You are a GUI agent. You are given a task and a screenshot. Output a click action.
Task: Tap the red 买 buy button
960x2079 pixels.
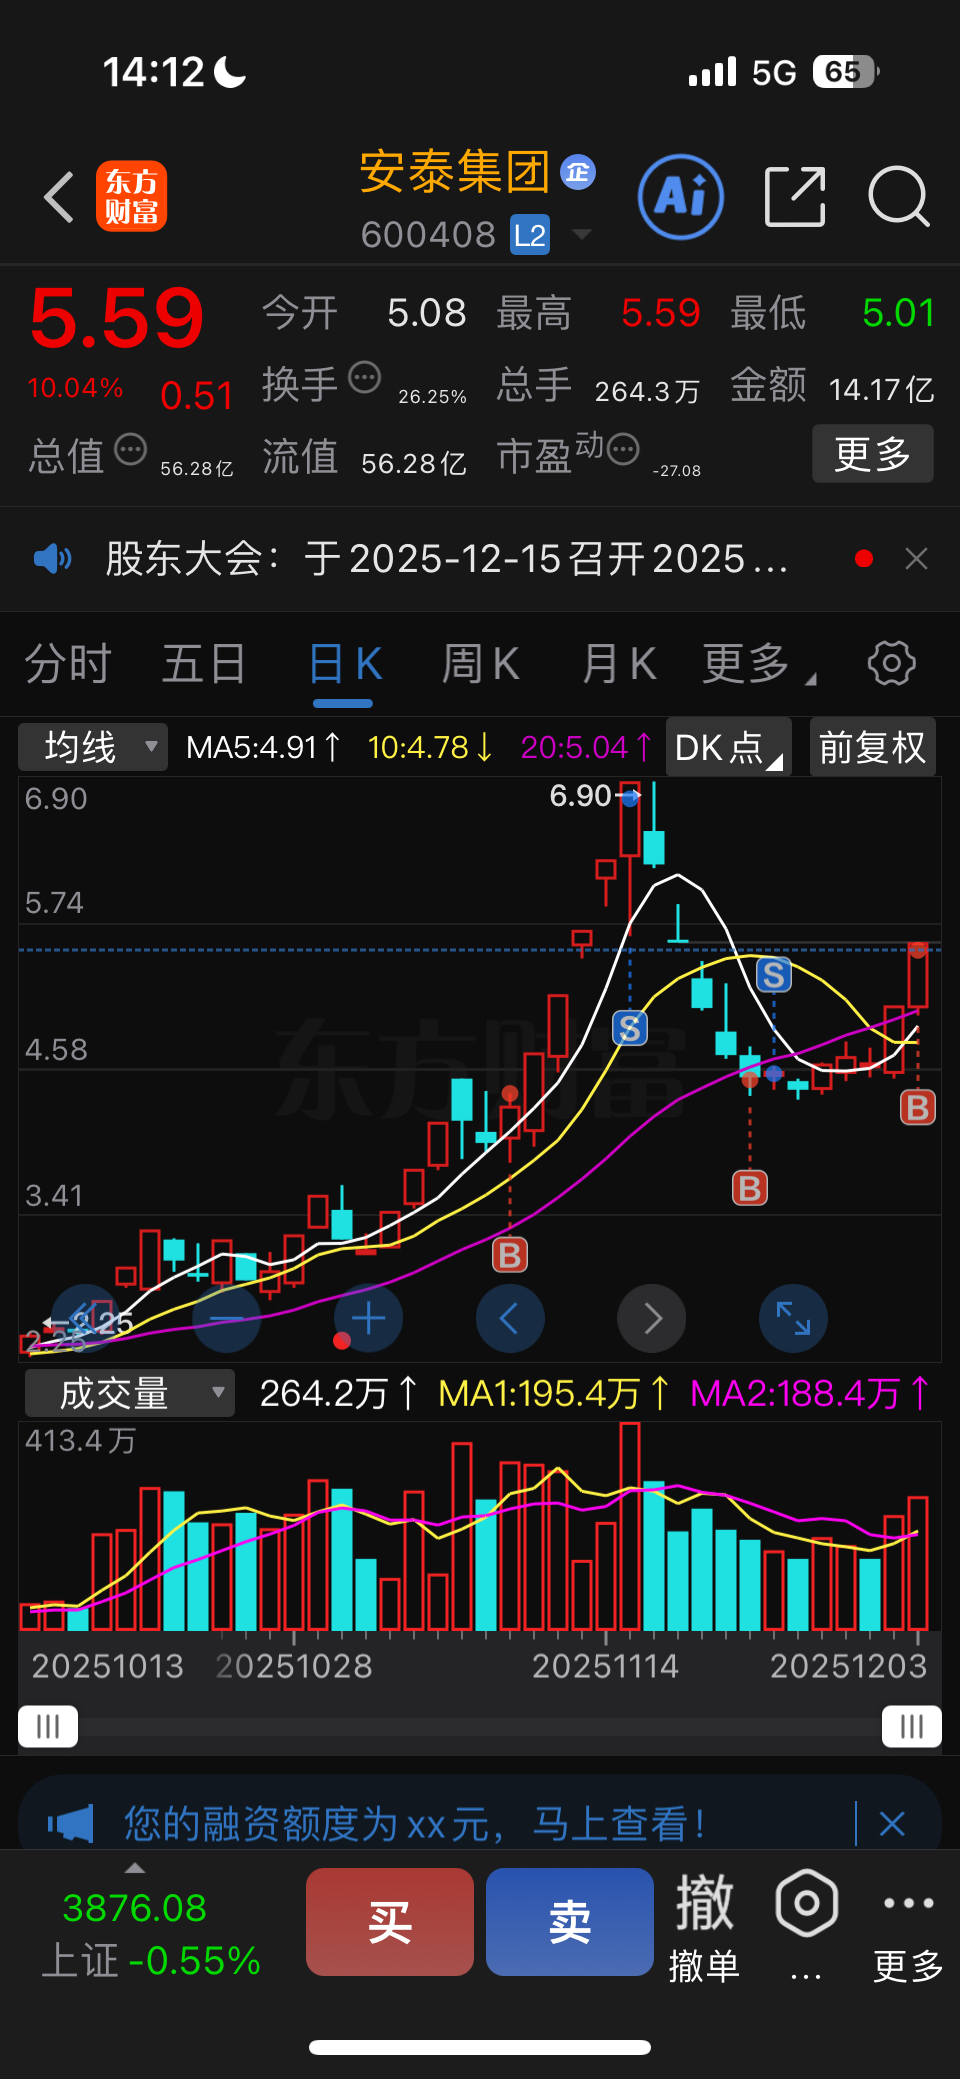[390, 1922]
